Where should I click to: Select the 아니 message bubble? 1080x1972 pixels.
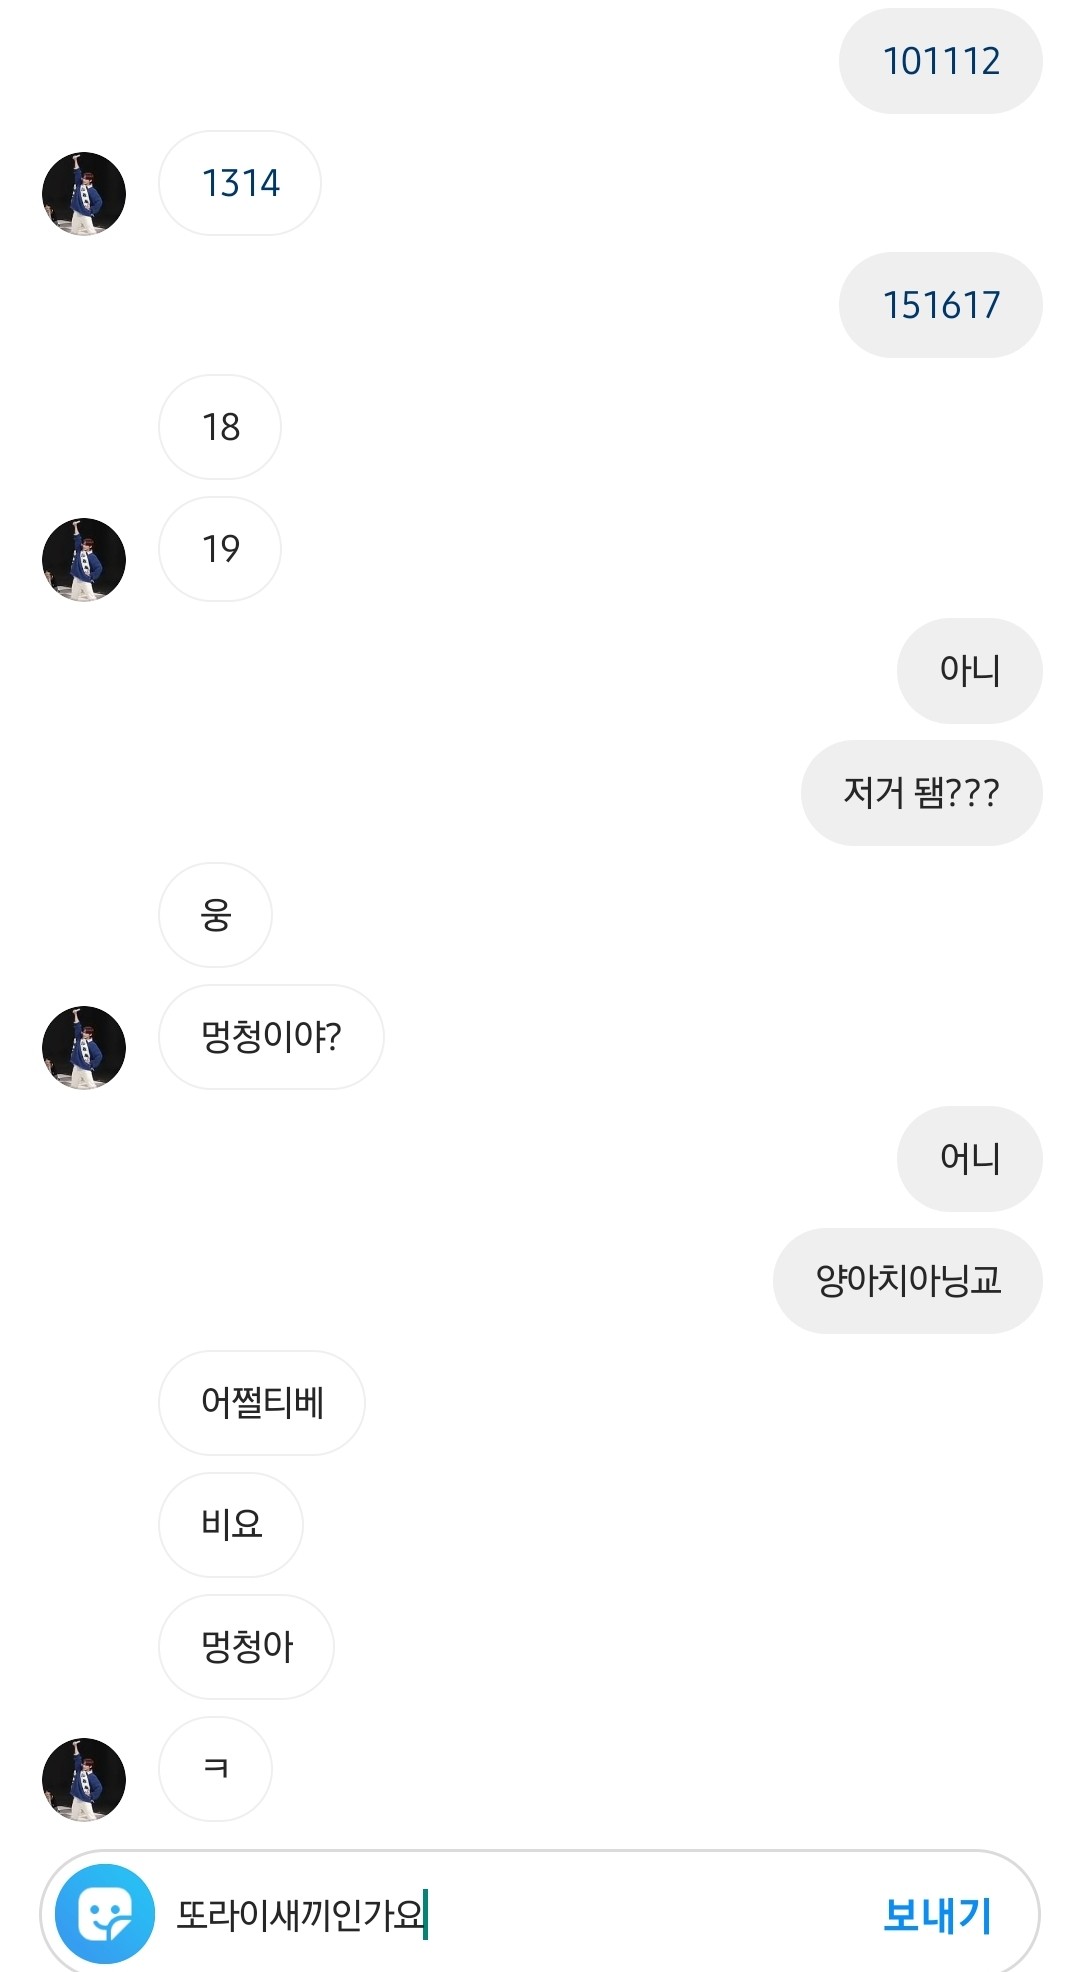click(969, 672)
